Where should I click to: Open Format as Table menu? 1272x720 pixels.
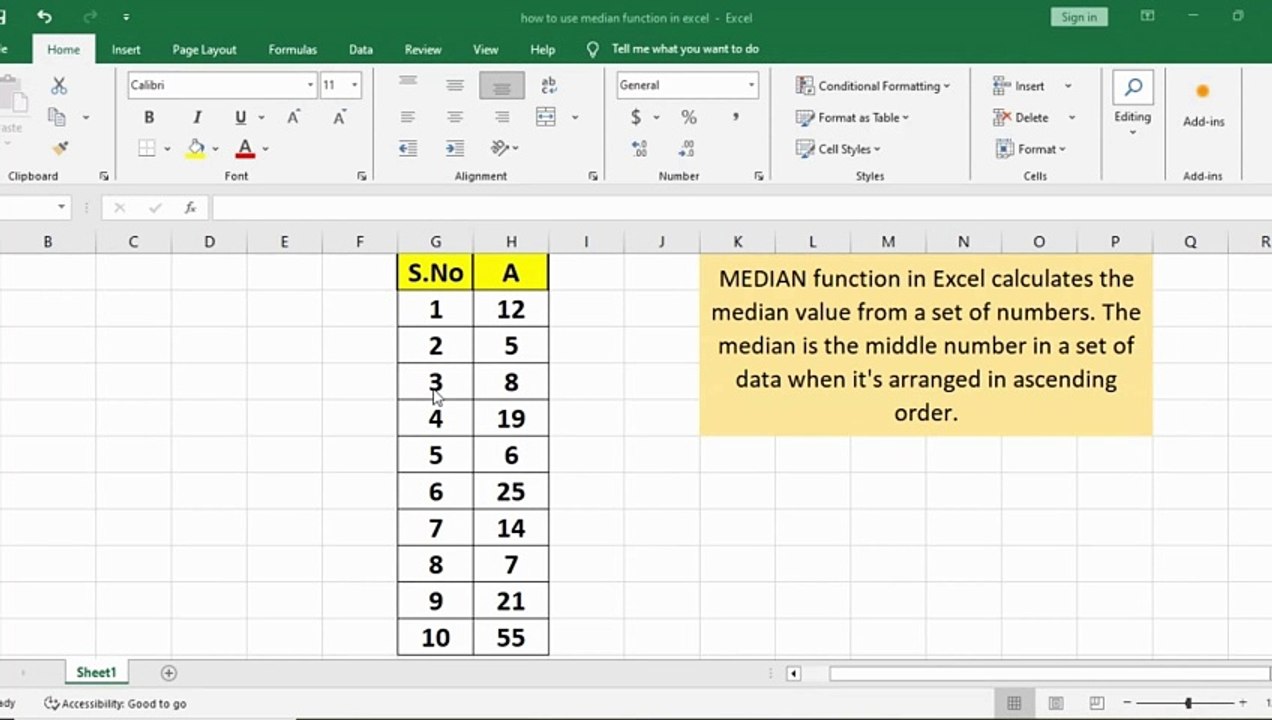pyautogui.click(x=853, y=117)
